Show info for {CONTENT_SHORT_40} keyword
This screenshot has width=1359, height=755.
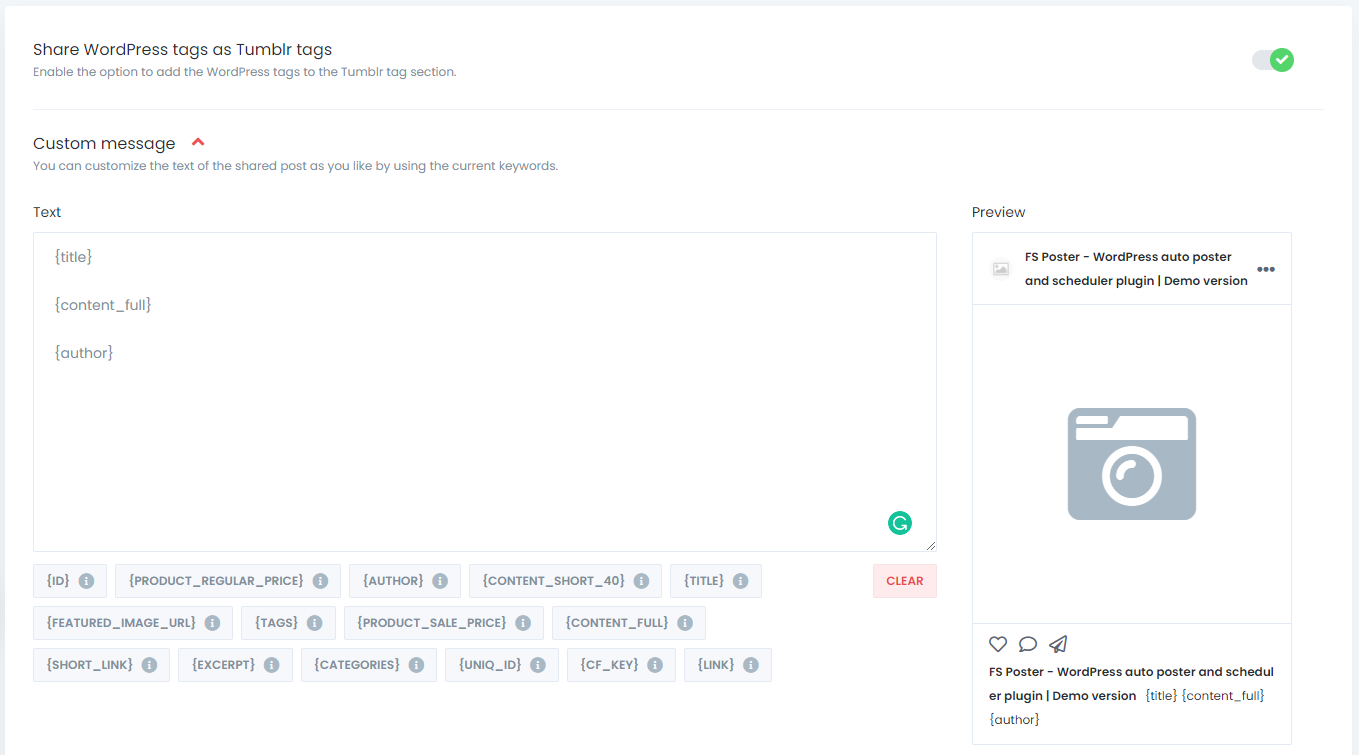pyautogui.click(x=641, y=581)
